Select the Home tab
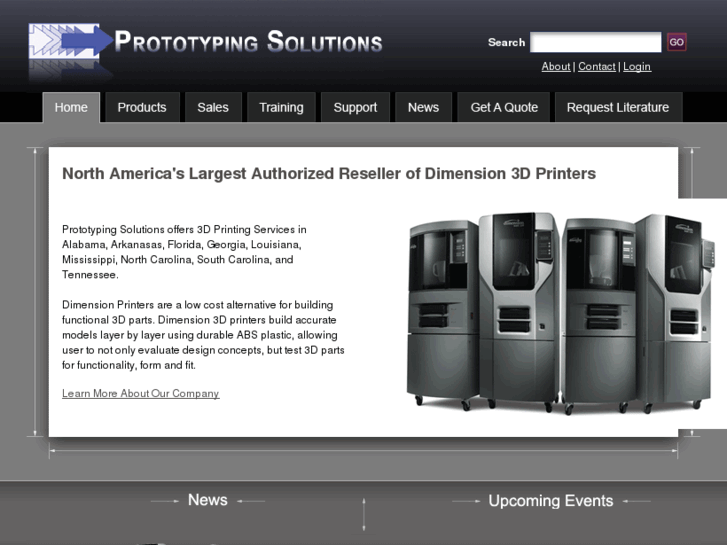Viewport: 727px width, 545px height. 71,107
